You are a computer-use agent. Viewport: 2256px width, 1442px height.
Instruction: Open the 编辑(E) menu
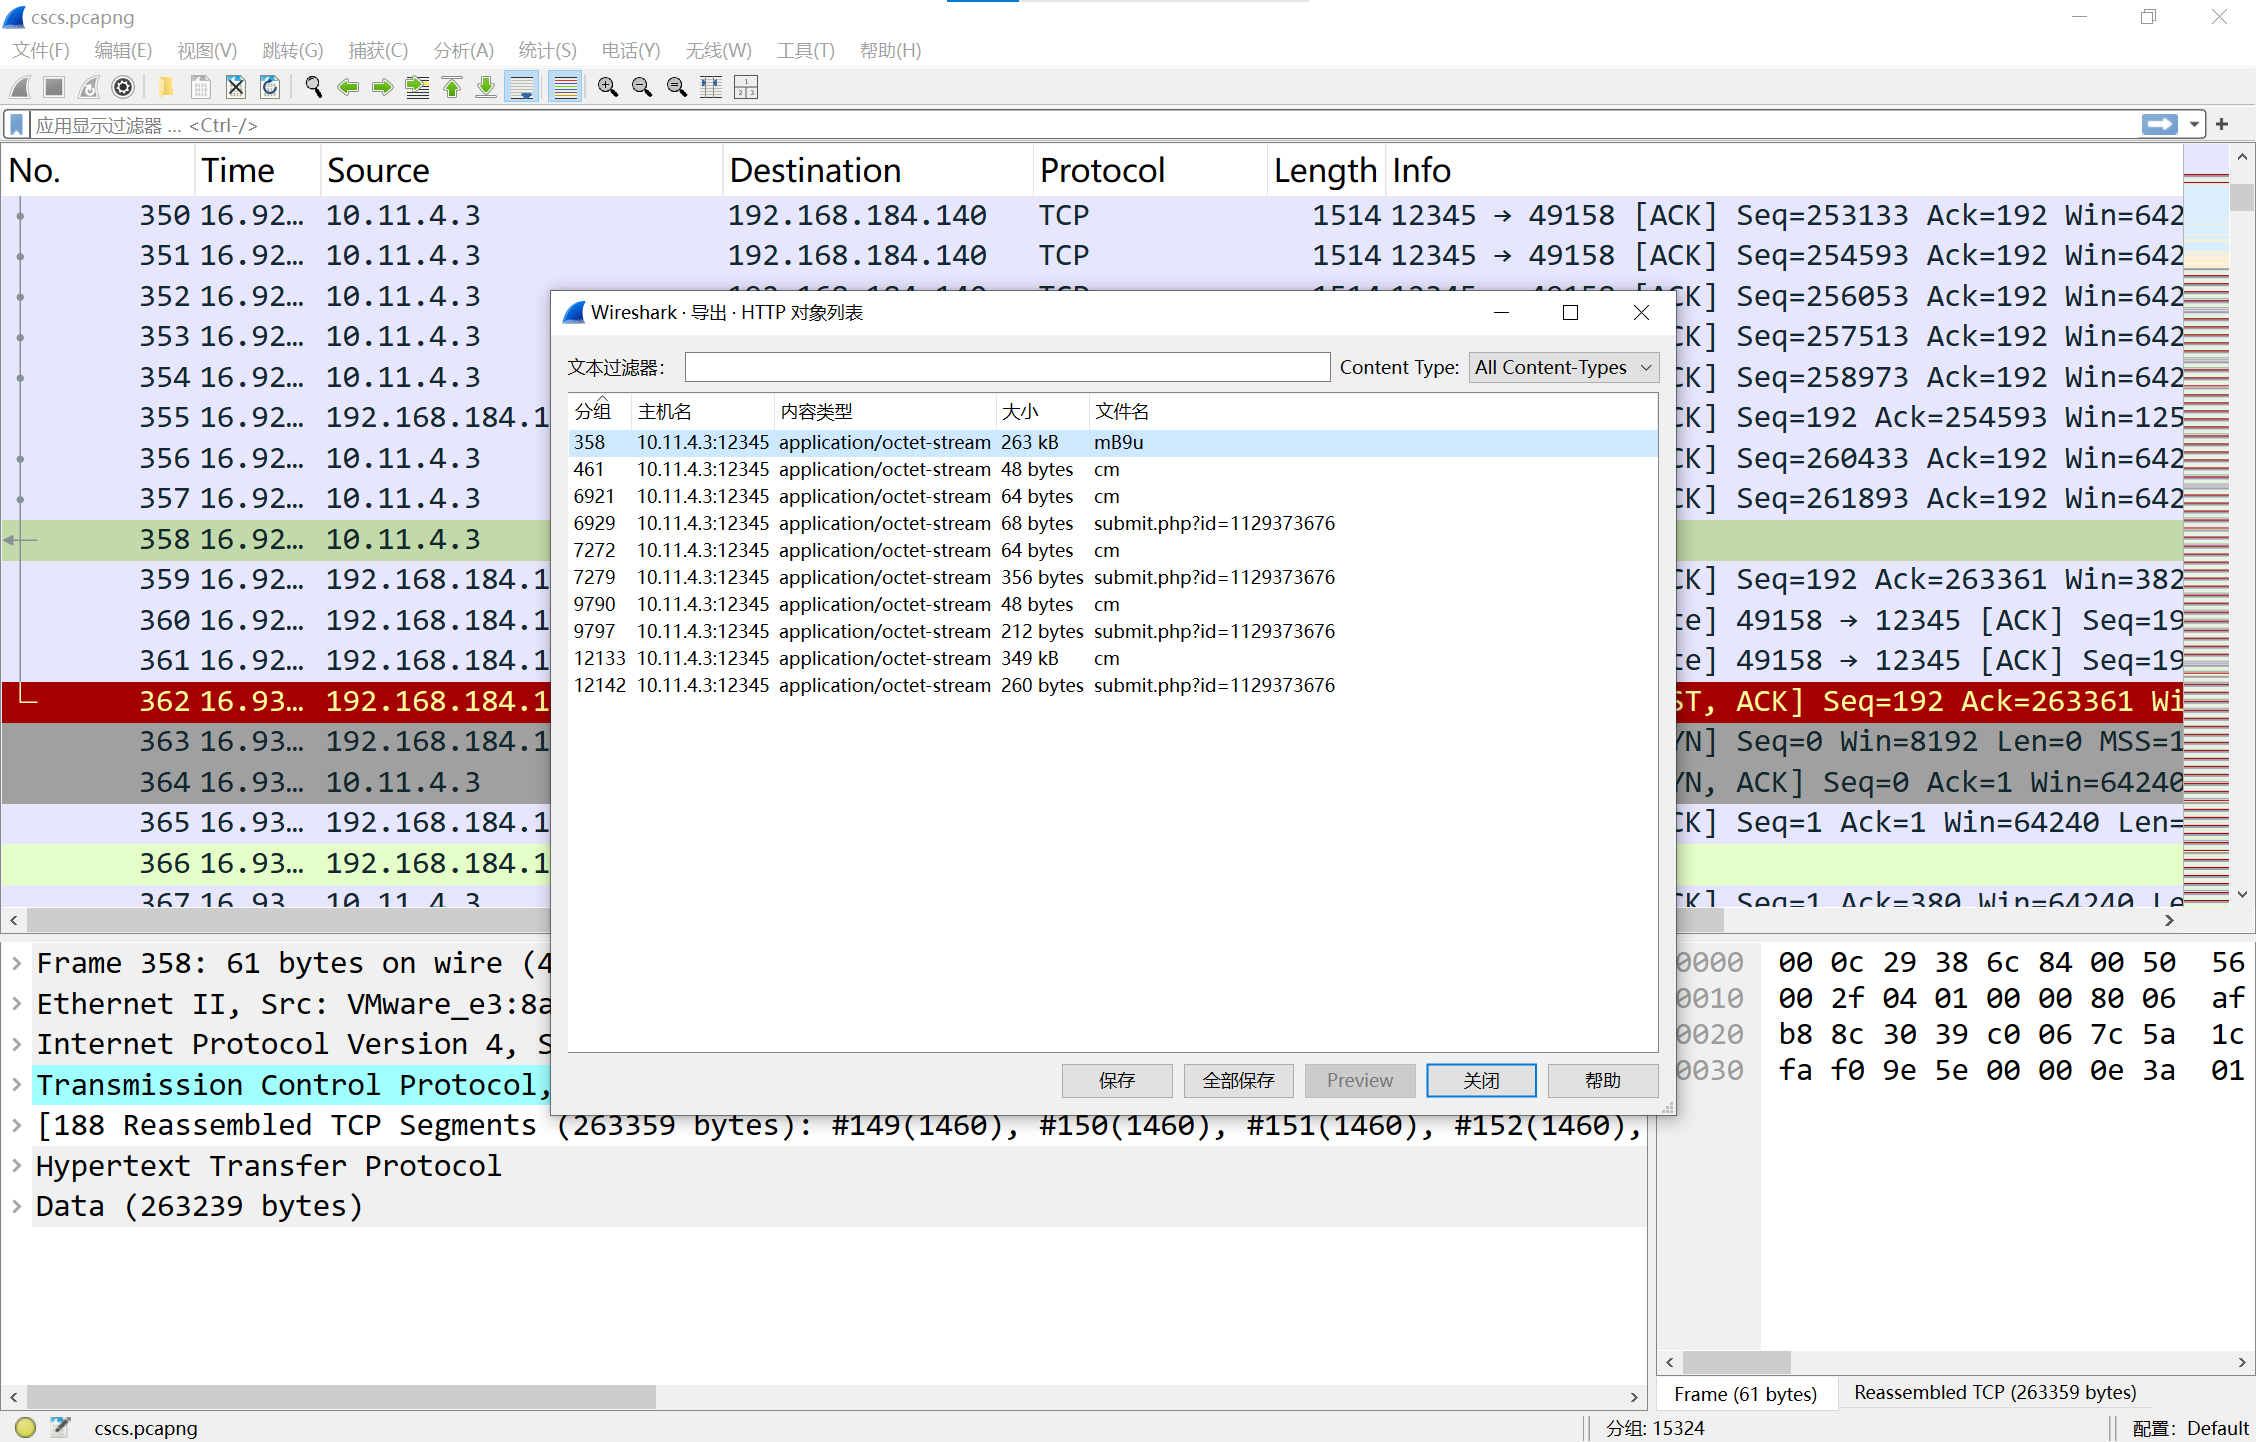pyautogui.click(x=123, y=51)
